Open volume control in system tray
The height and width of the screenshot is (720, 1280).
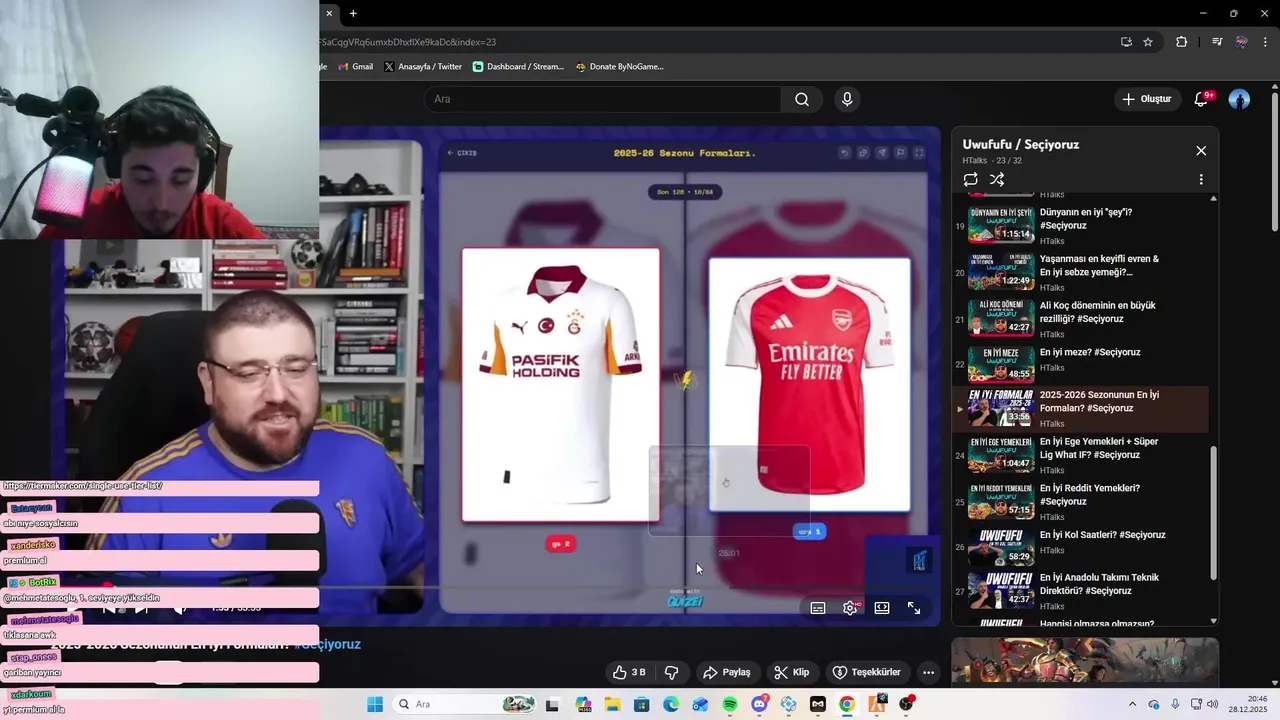[1213, 704]
